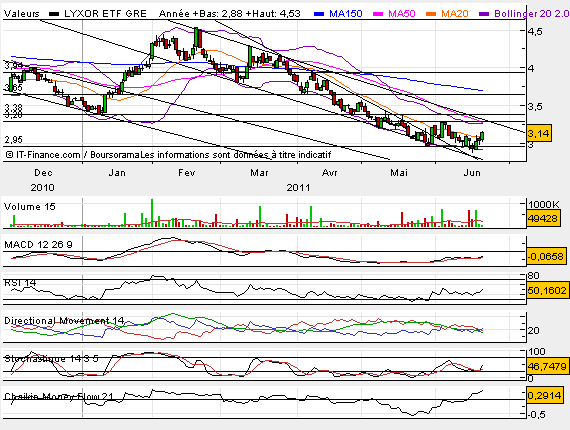Click the purple Bollinger legend swatch
Screen dimensions: 570x430
tap(484, 14)
